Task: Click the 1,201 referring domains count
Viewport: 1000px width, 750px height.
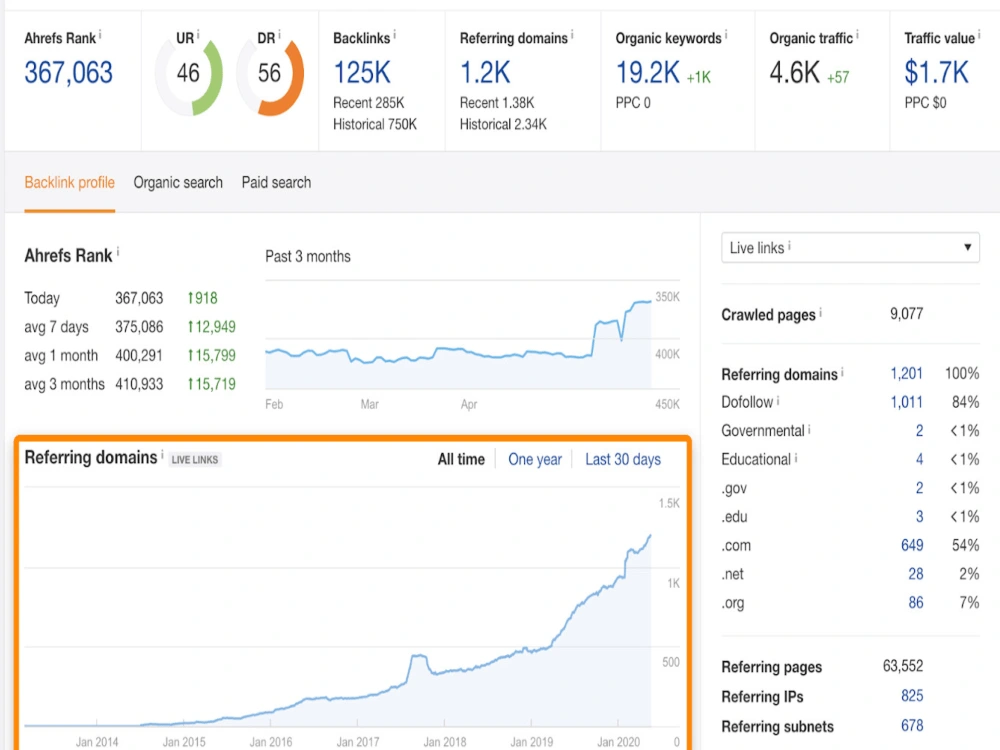Action: pos(906,373)
